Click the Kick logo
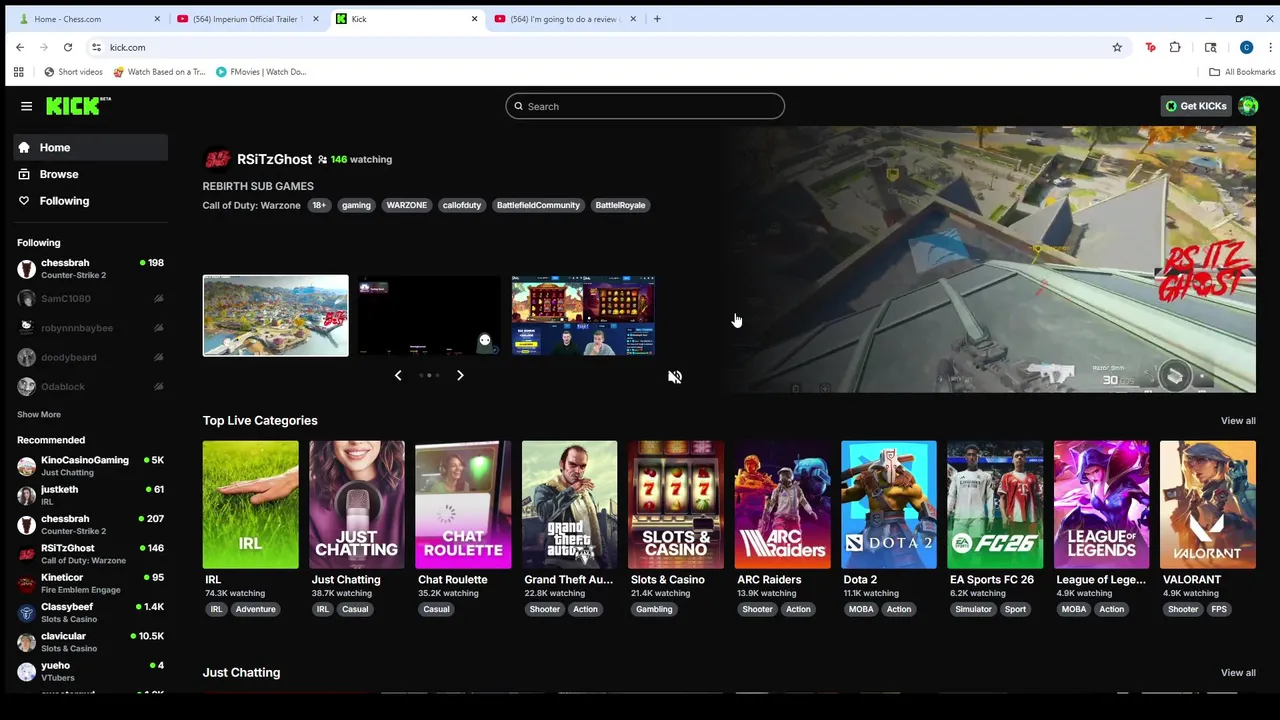This screenshot has height=720, width=1280. 78,106
